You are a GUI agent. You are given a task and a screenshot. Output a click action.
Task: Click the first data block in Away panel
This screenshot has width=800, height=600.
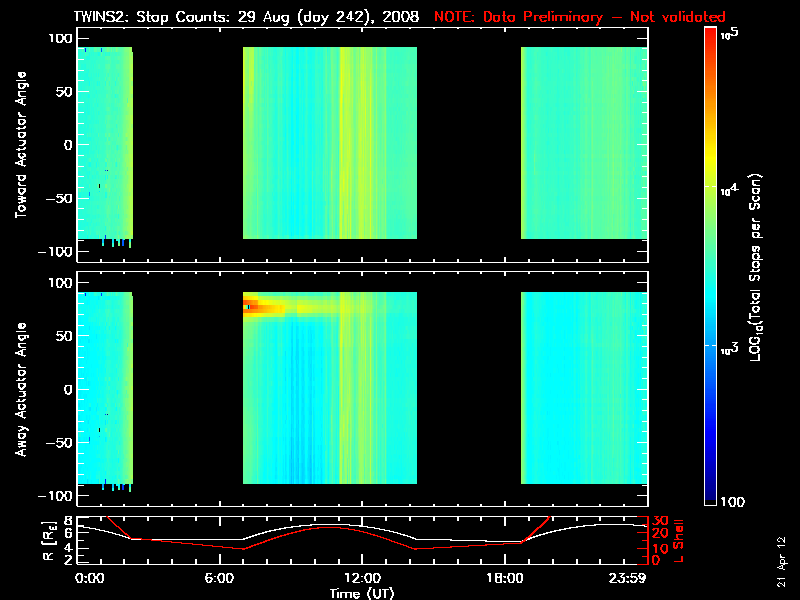pos(105,388)
